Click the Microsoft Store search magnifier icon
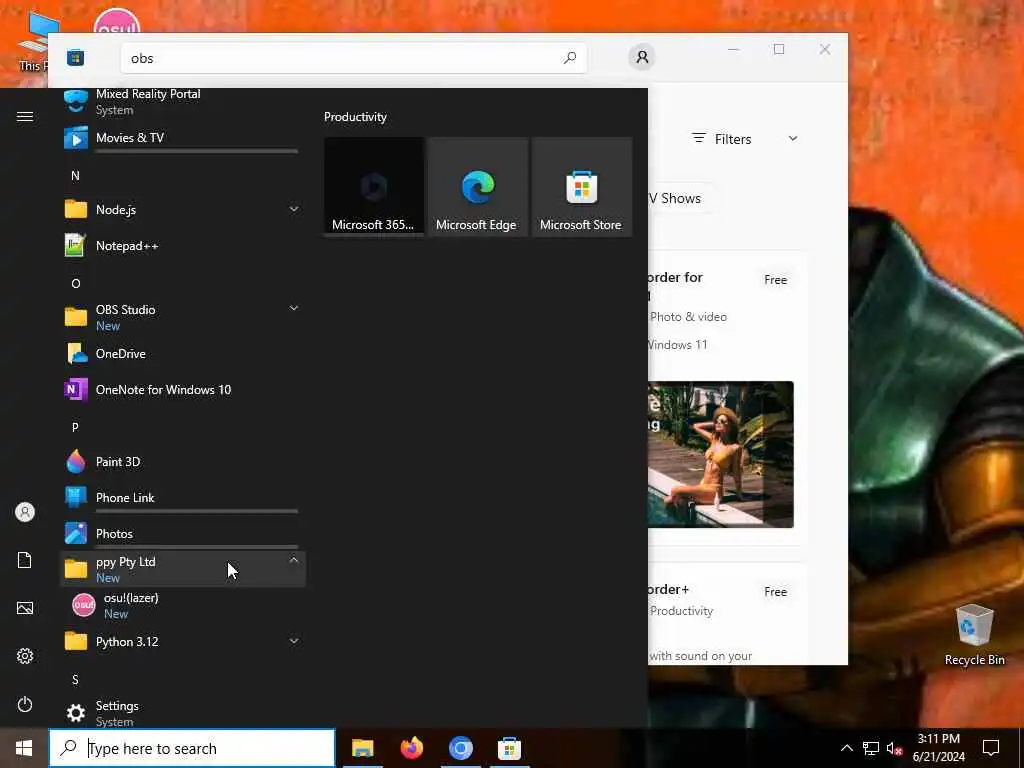The width and height of the screenshot is (1024, 768). point(569,58)
